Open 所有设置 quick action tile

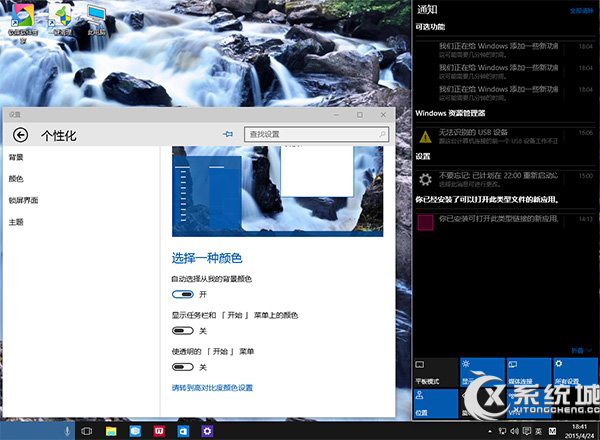575,372
